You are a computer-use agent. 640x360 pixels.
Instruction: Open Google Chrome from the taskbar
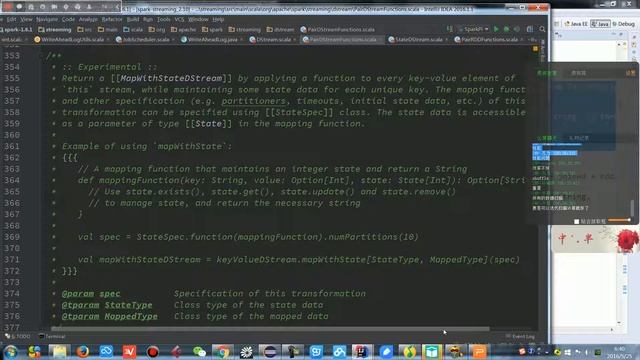[222, 351]
